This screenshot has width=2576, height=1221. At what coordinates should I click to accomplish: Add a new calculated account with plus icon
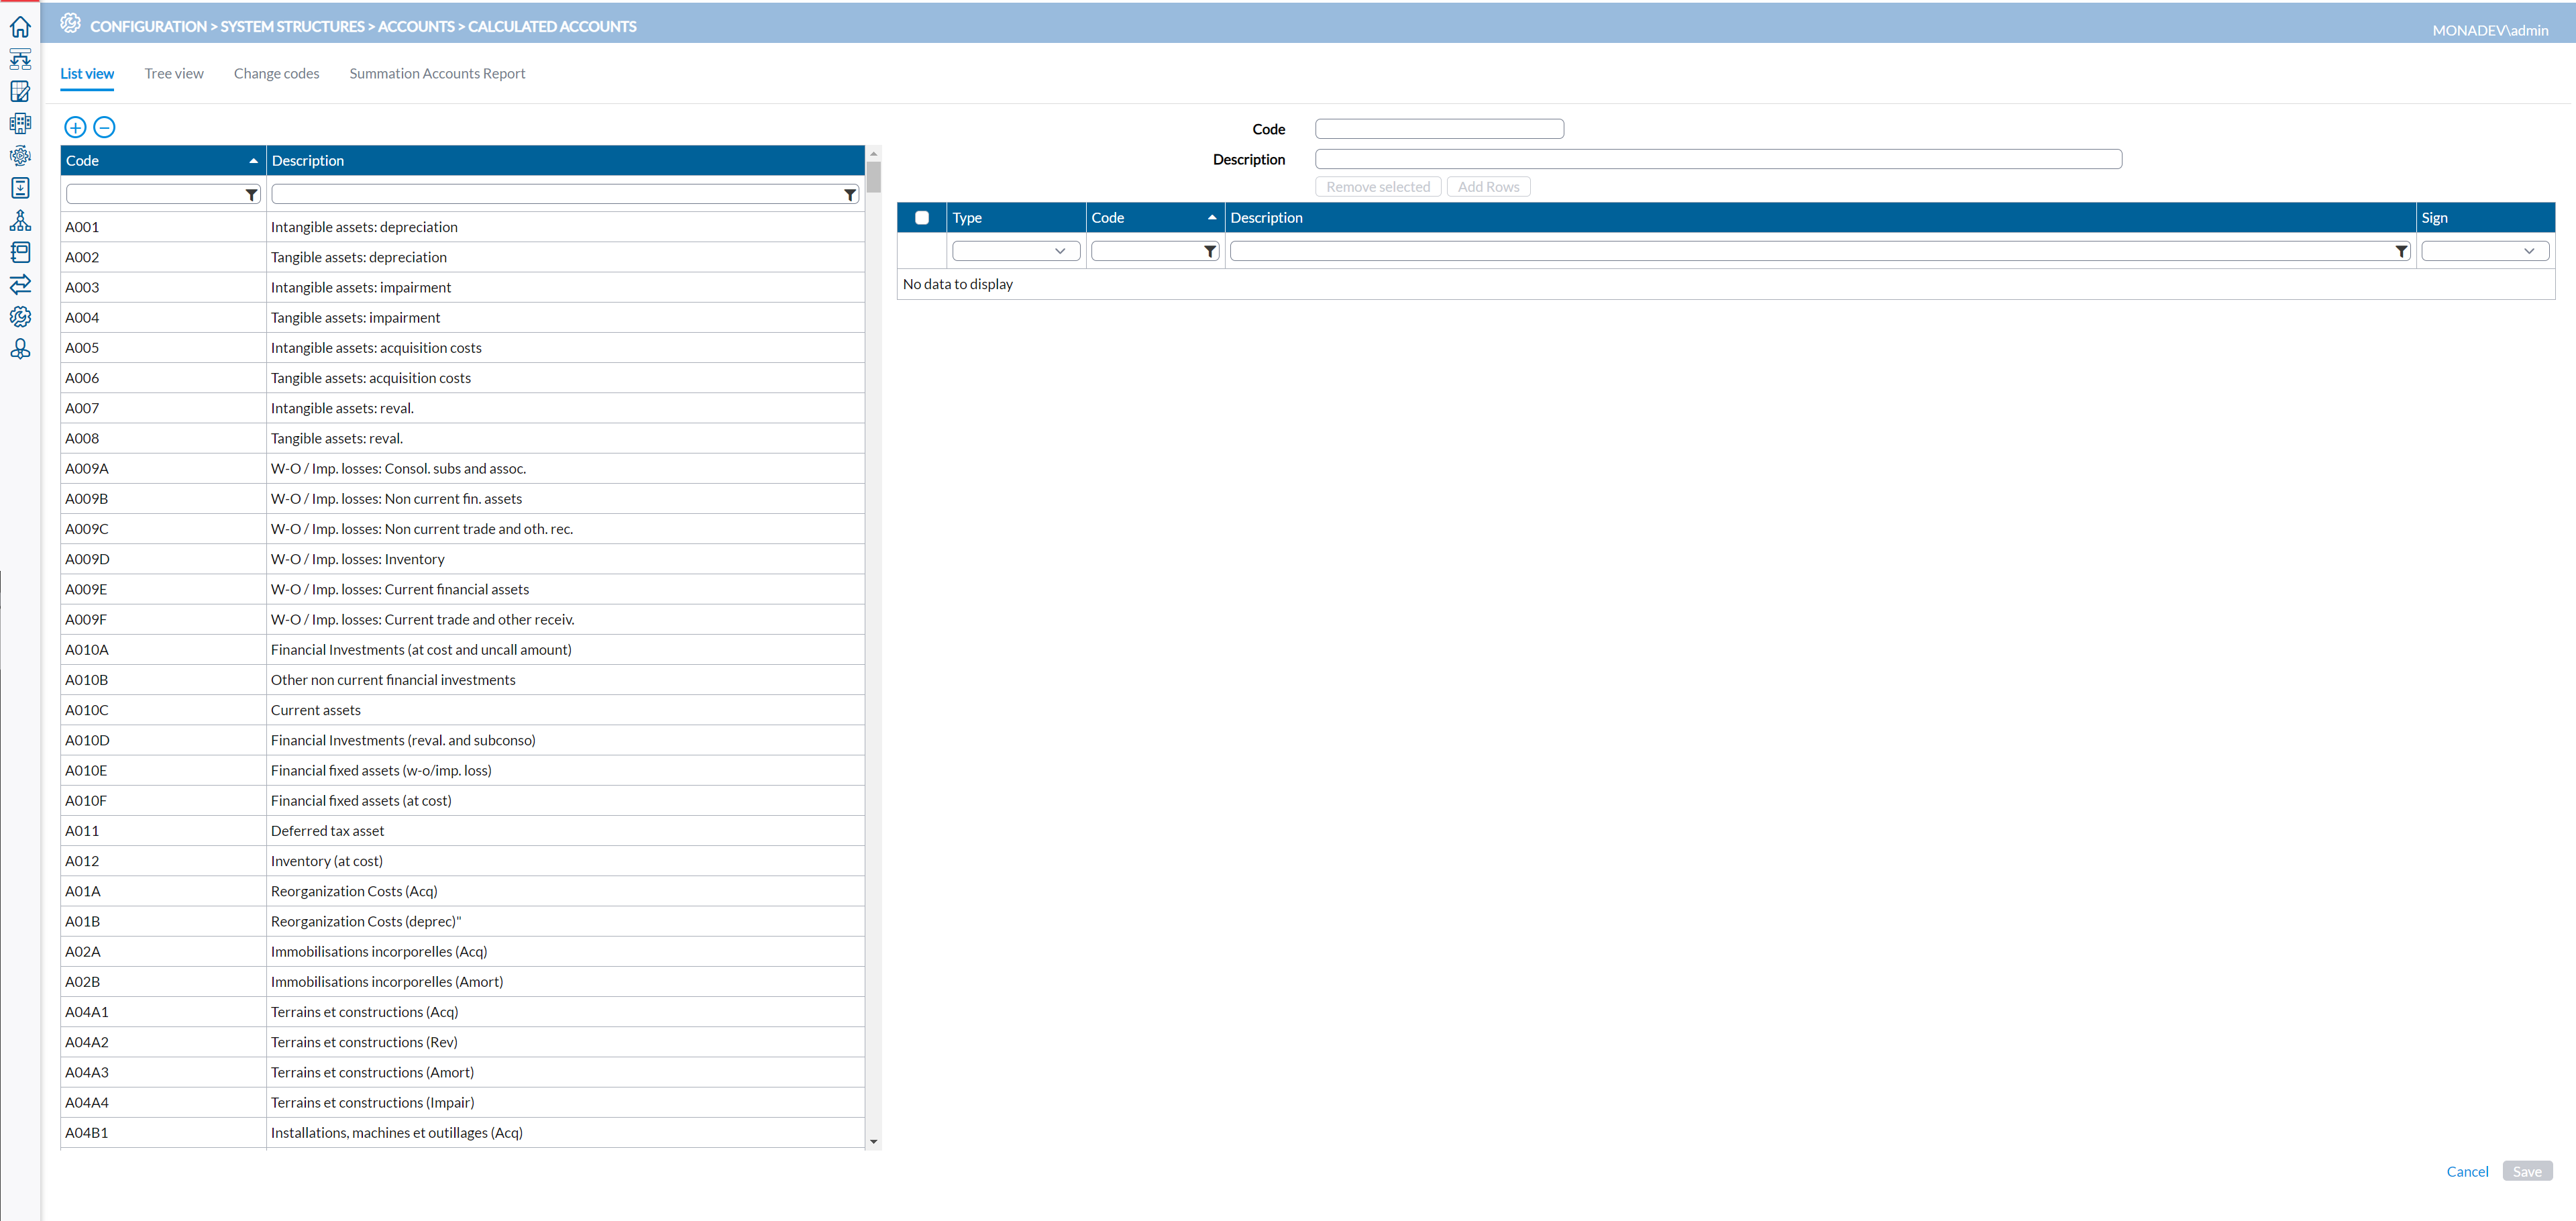[x=75, y=127]
